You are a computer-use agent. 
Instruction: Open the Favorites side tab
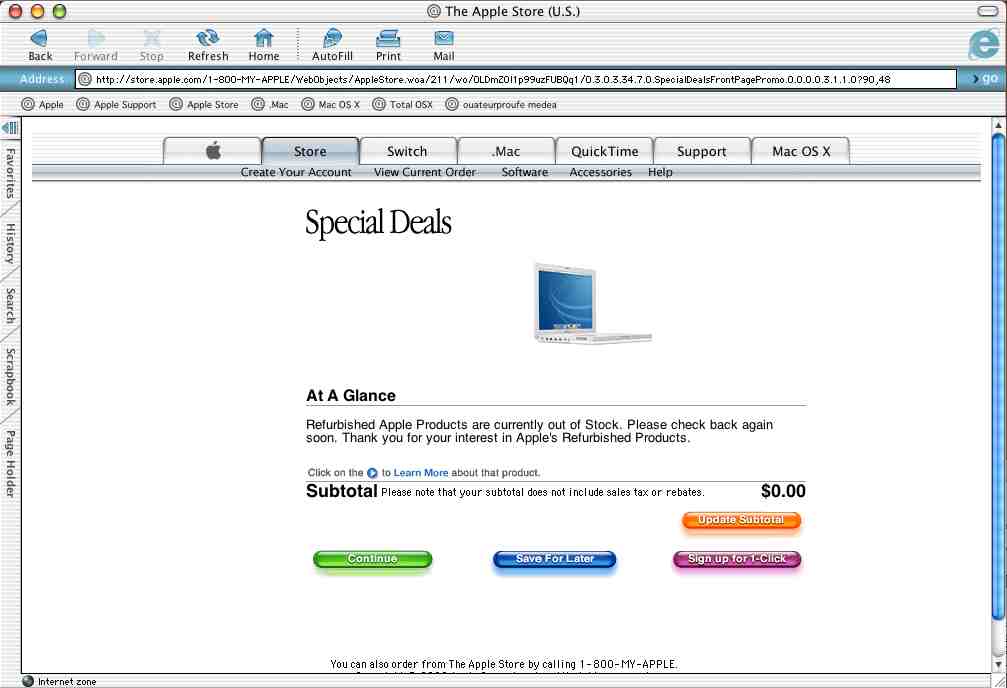coord(10,172)
